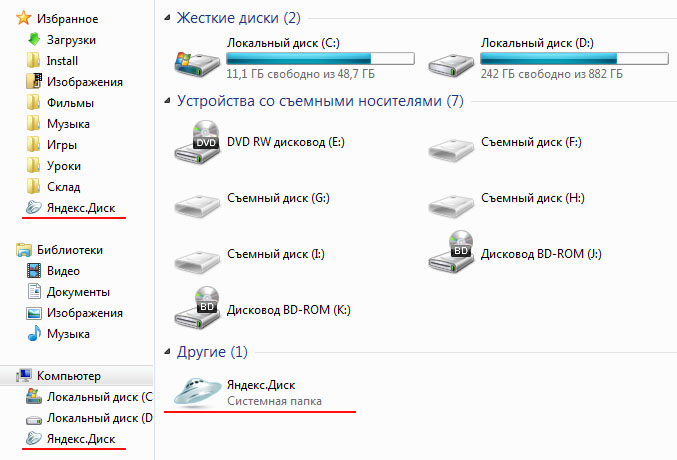Collapse the Жесткие диски group arrow
677x460 pixels.
pos(168,19)
